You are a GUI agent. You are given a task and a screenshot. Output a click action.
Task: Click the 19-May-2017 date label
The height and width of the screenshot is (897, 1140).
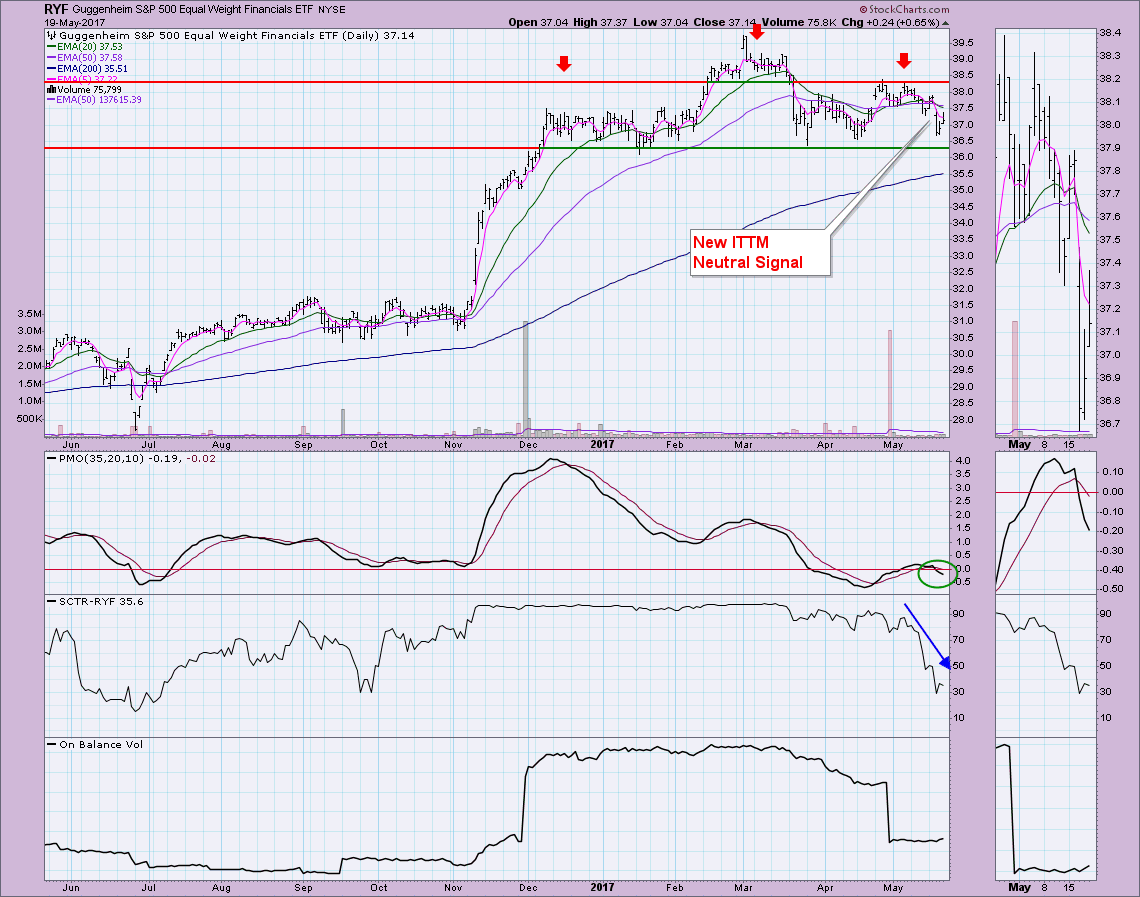[x=75, y=23]
